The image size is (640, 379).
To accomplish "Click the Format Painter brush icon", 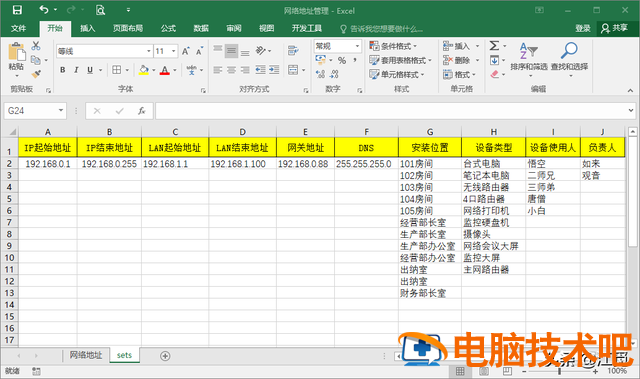I will 36,73.
